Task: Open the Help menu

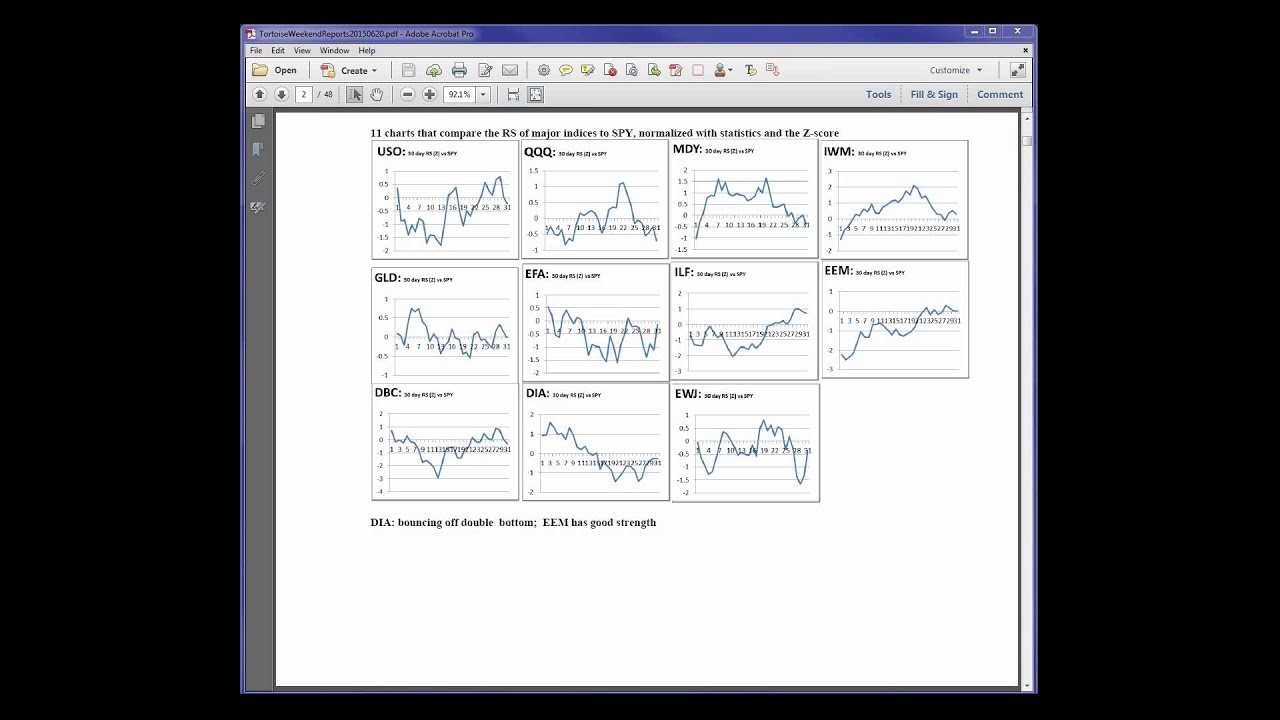Action: tap(367, 50)
